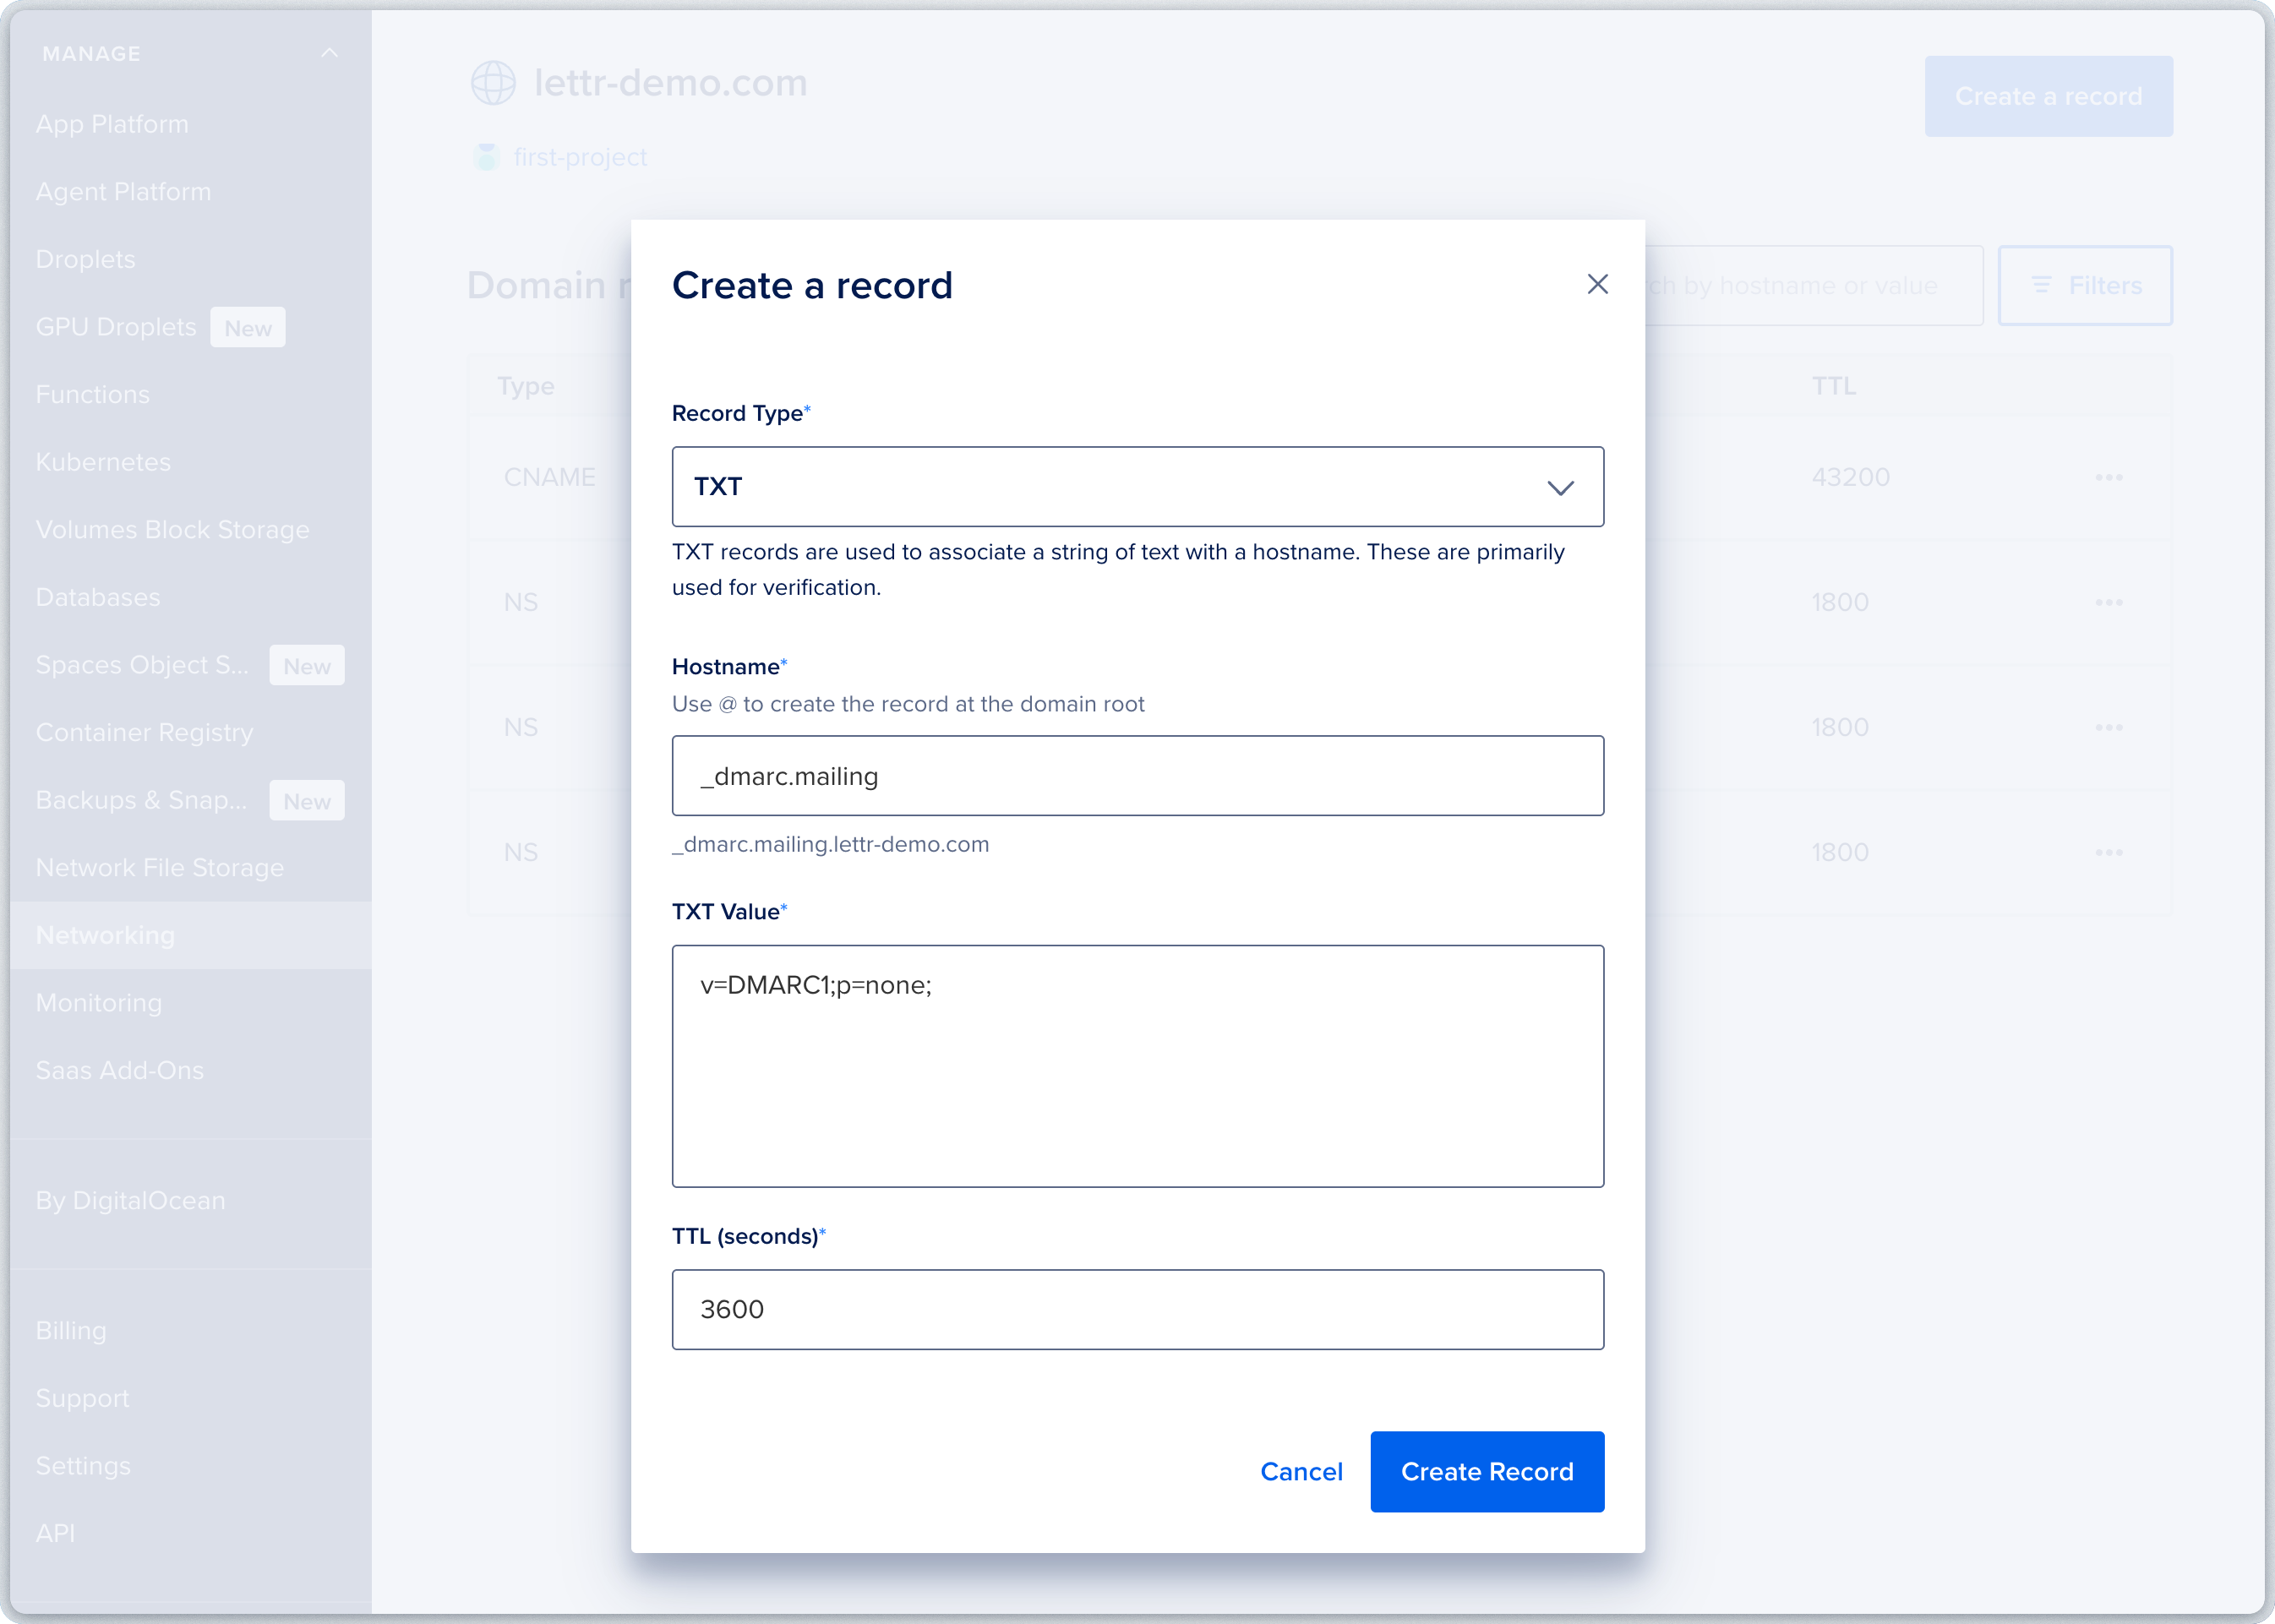This screenshot has height=1624, width=2275.
Task: Click the filter icon inside the Filters button
Action: click(x=2043, y=285)
